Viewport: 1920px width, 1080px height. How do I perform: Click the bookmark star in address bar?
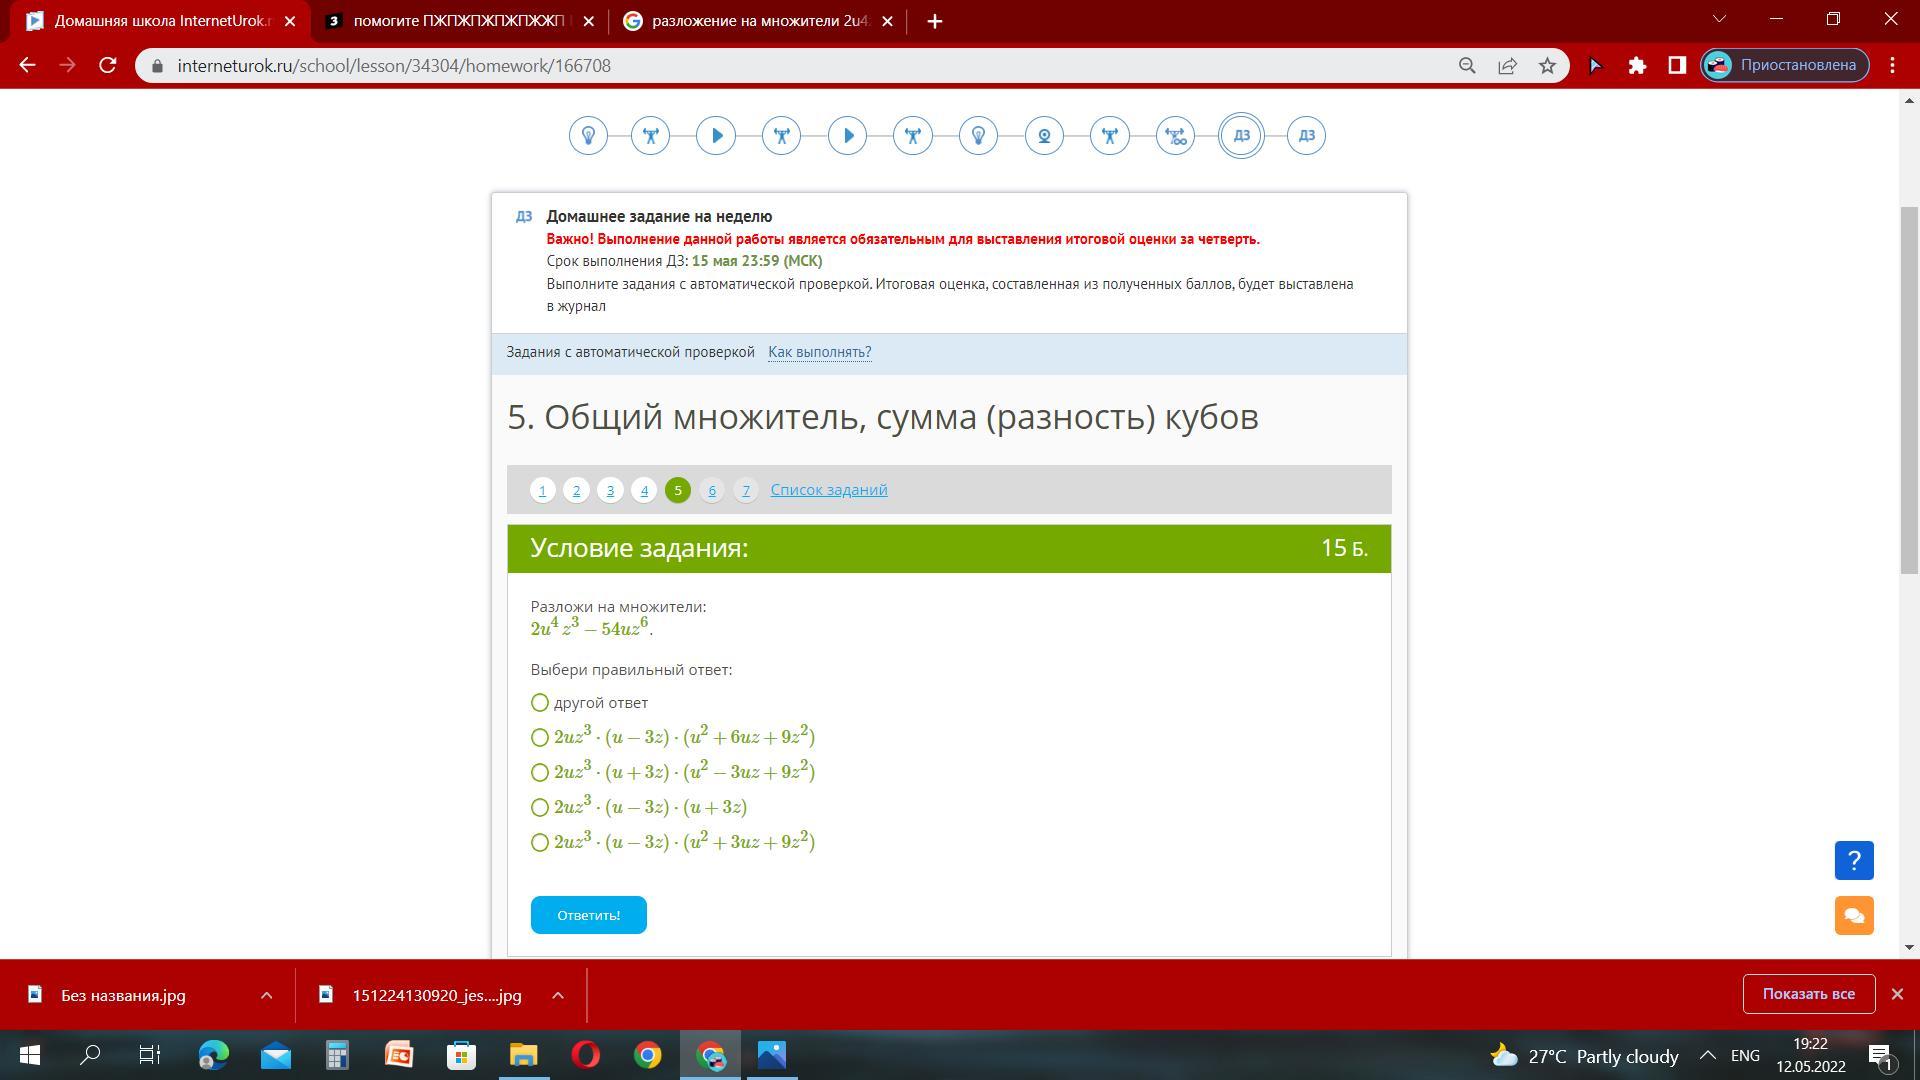pyautogui.click(x=1547, y=66)
